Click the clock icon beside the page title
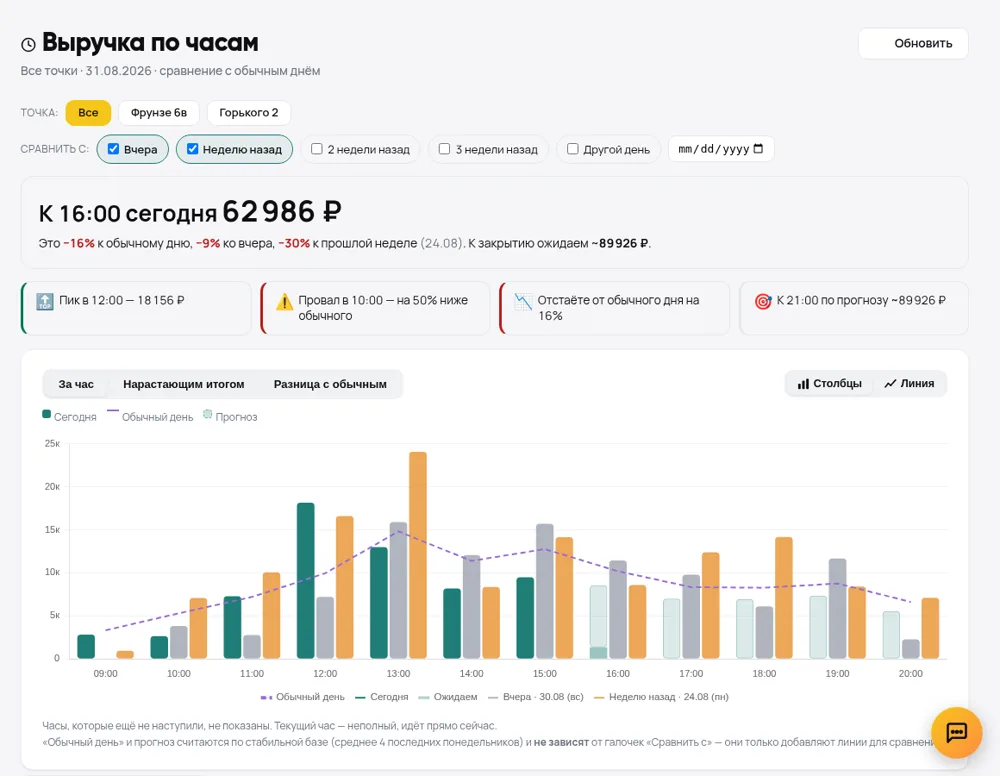1000x776 pixels. tap(28, 45)
